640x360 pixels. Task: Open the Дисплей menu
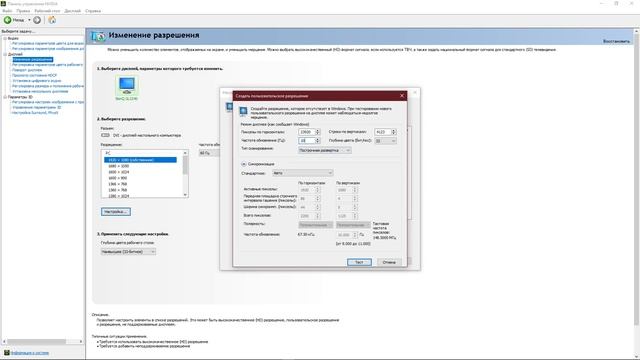pos(73,11)
